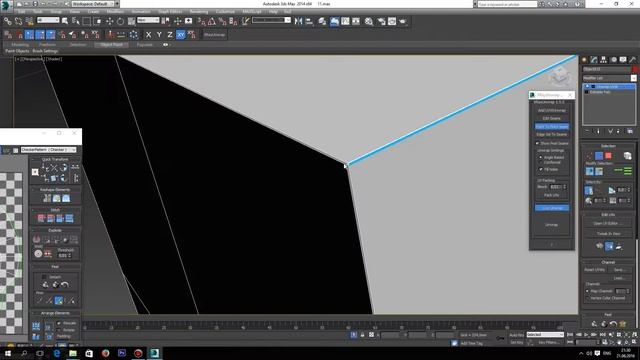Image resolution: width=640 pixels, height=360 pixels.
Task: Select the XY plane constraint
Action: click(x=181, y=35)
